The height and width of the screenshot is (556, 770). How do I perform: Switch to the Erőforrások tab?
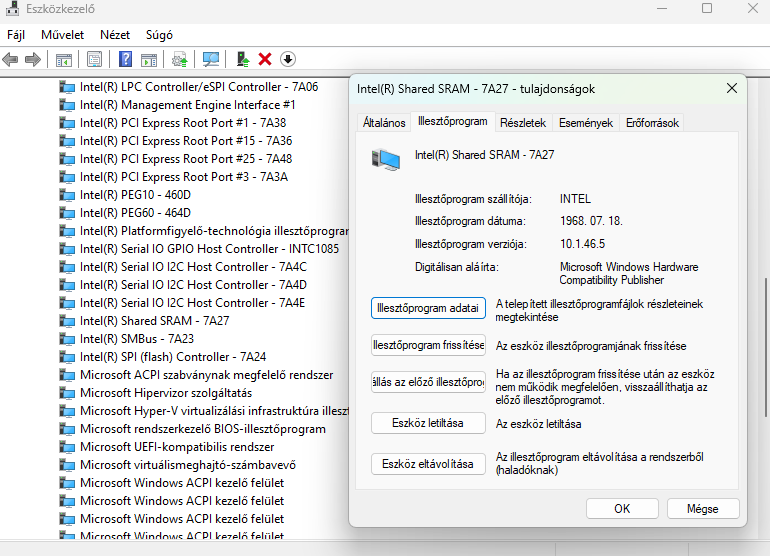coord(652,123)
